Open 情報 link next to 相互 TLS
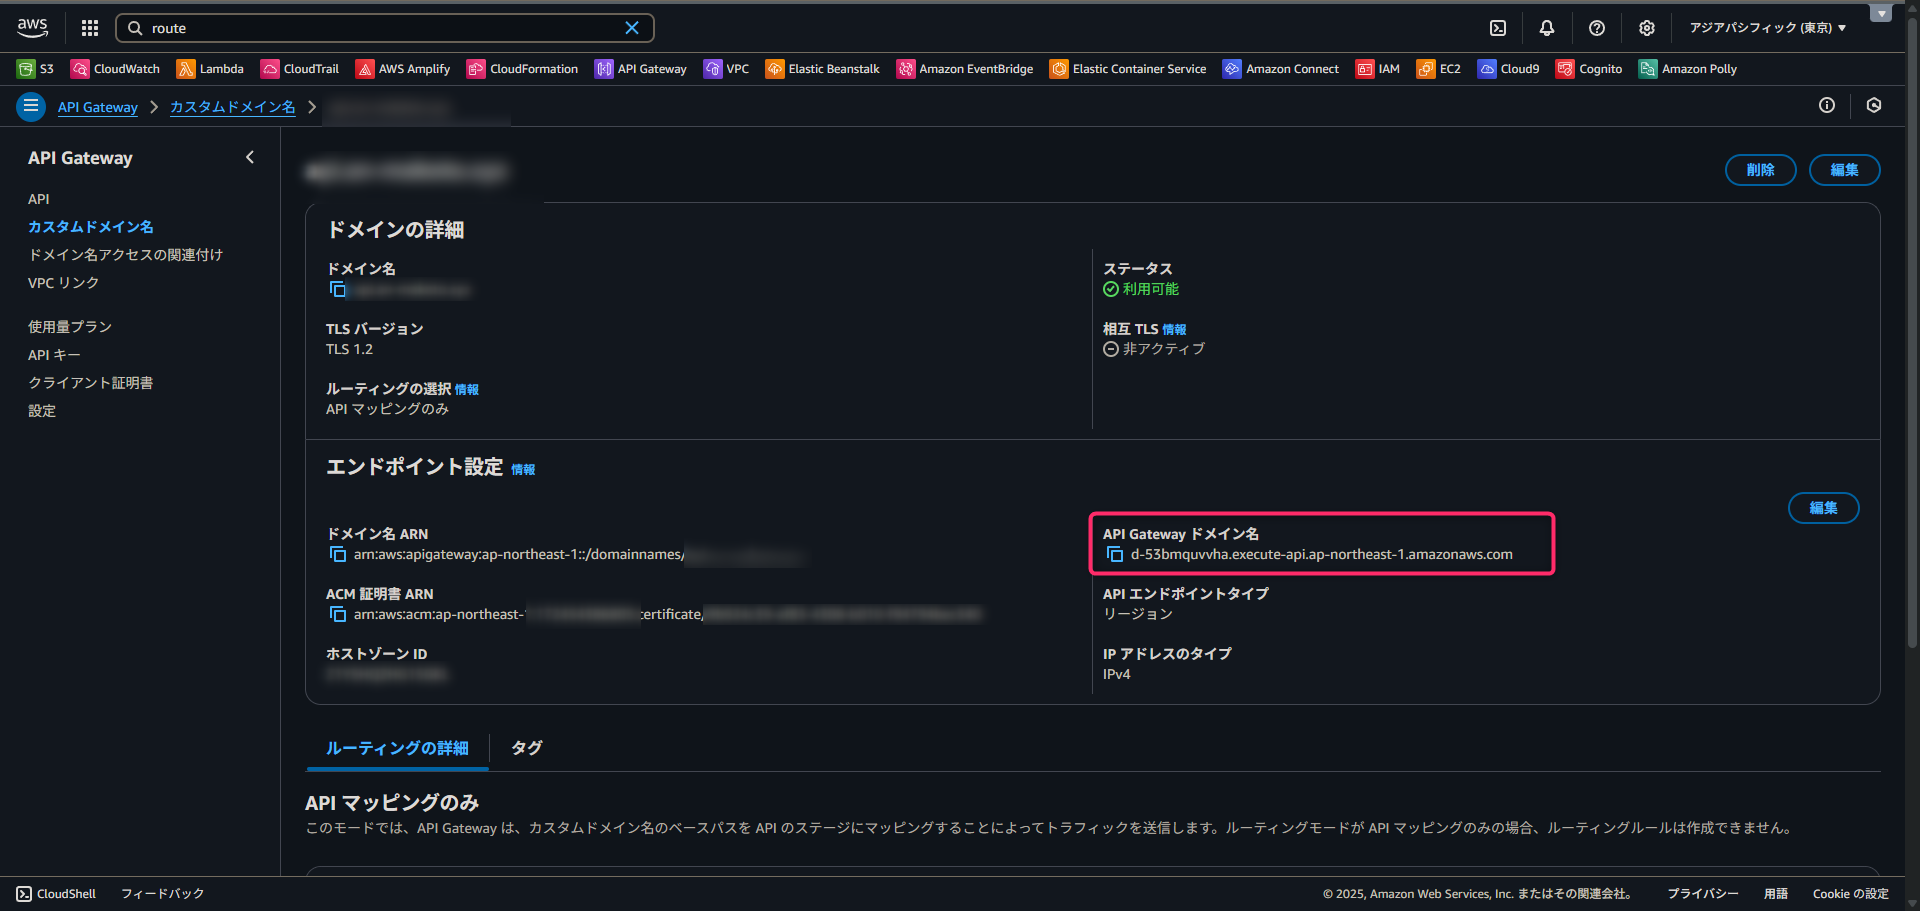This screenshot has width=1920, height=911. pyautogui.click(x=1175, y=330)
